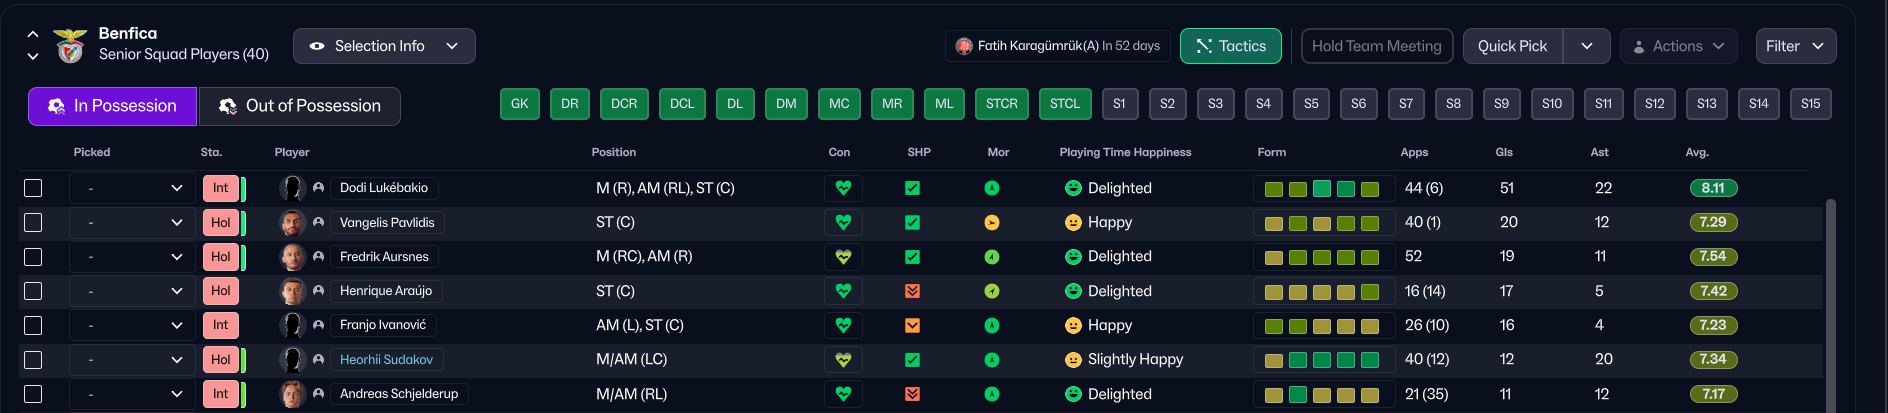This screenshot has width=1888, height=413.
Task: Open the picked position dropdown for Vangelis Pavlidis
Action: click(133, 223)
